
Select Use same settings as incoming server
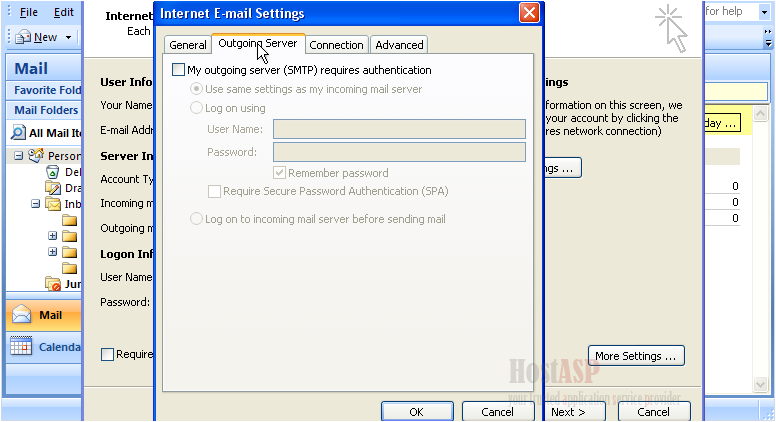coord(196,89)
